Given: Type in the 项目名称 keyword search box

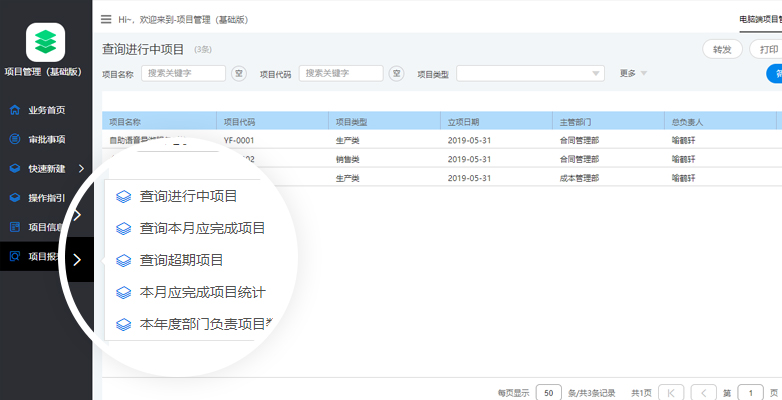Looking at the screenshot, I should 184,73.
